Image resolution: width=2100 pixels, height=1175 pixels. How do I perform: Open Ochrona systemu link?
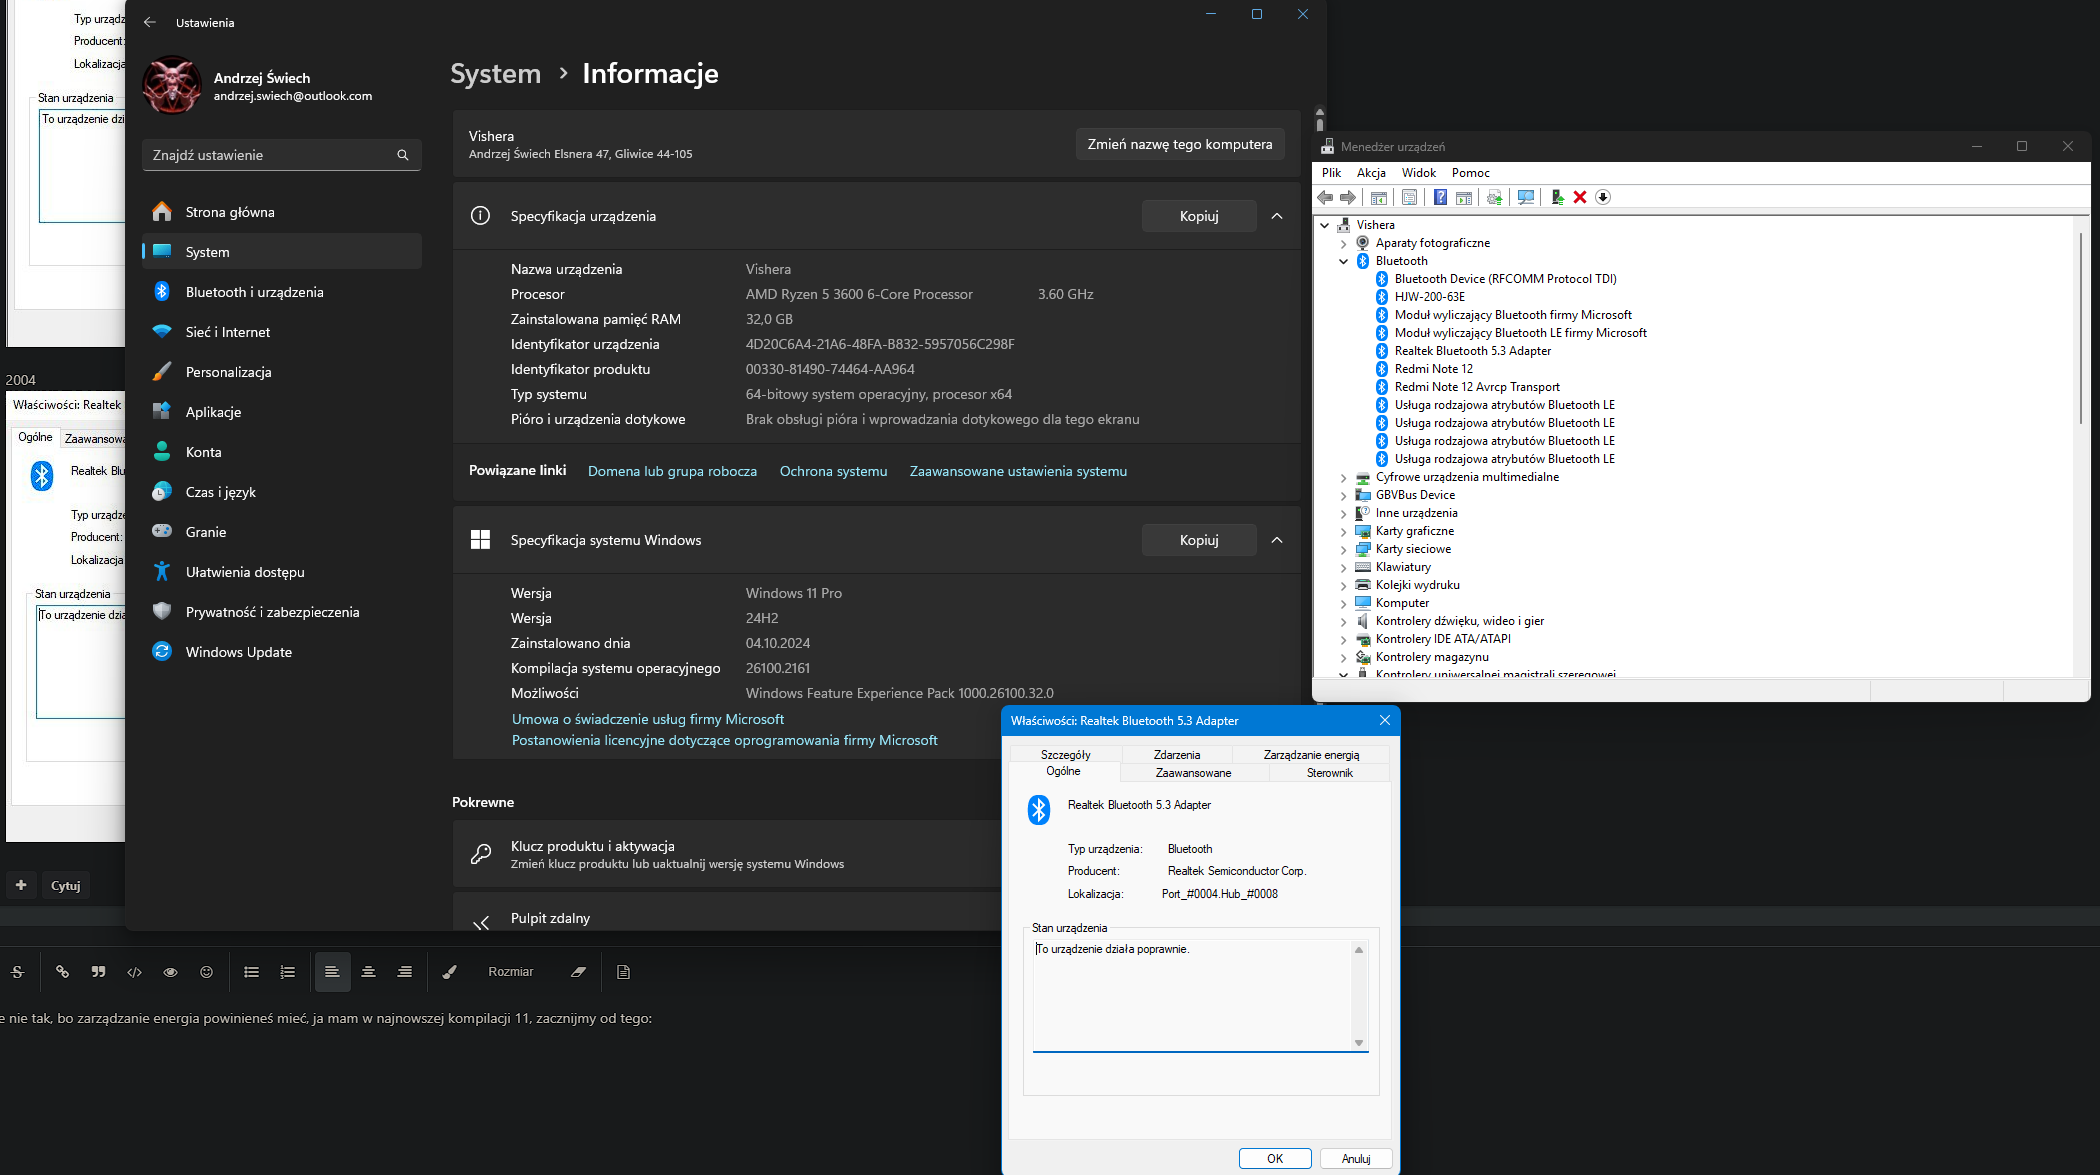click(x=833, y=471)
